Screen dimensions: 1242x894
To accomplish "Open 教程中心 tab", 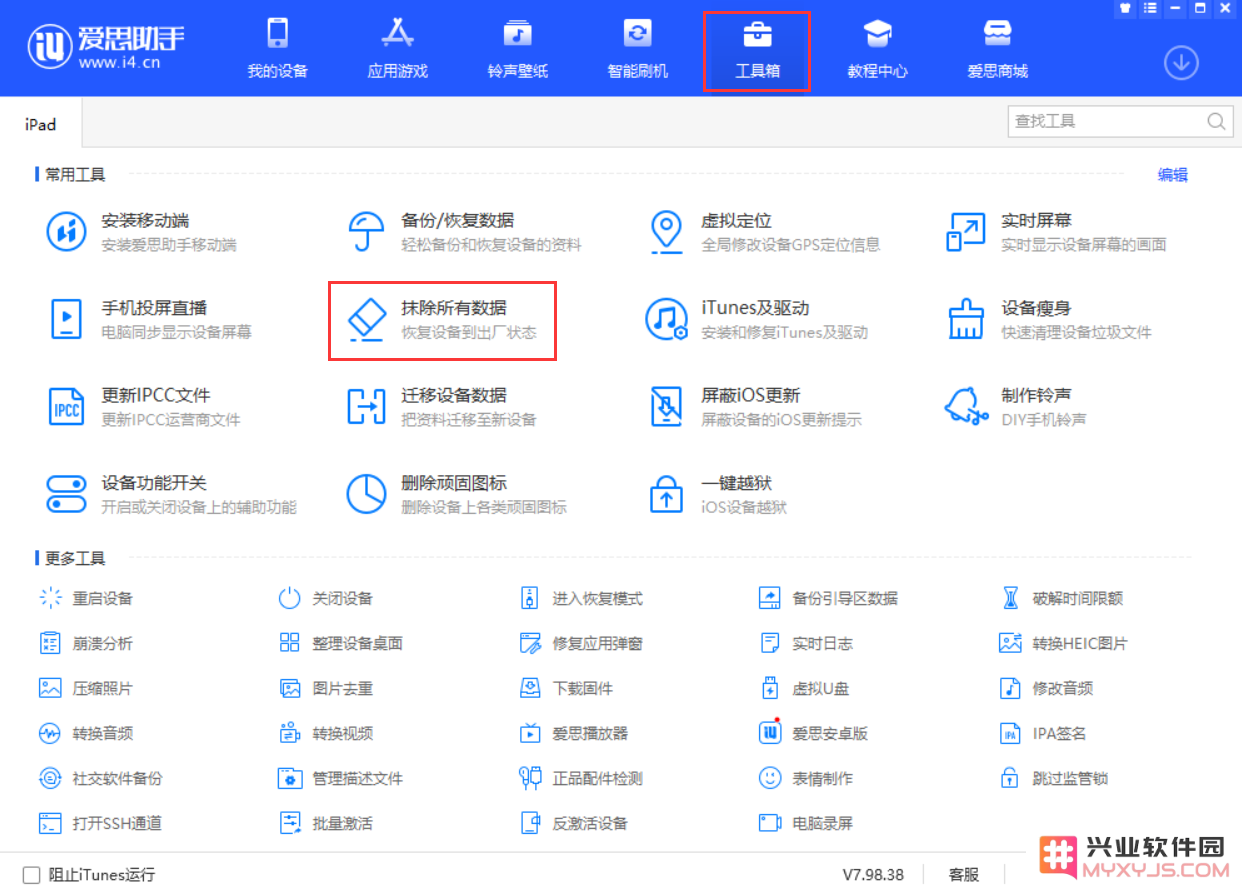I will 877,48.
